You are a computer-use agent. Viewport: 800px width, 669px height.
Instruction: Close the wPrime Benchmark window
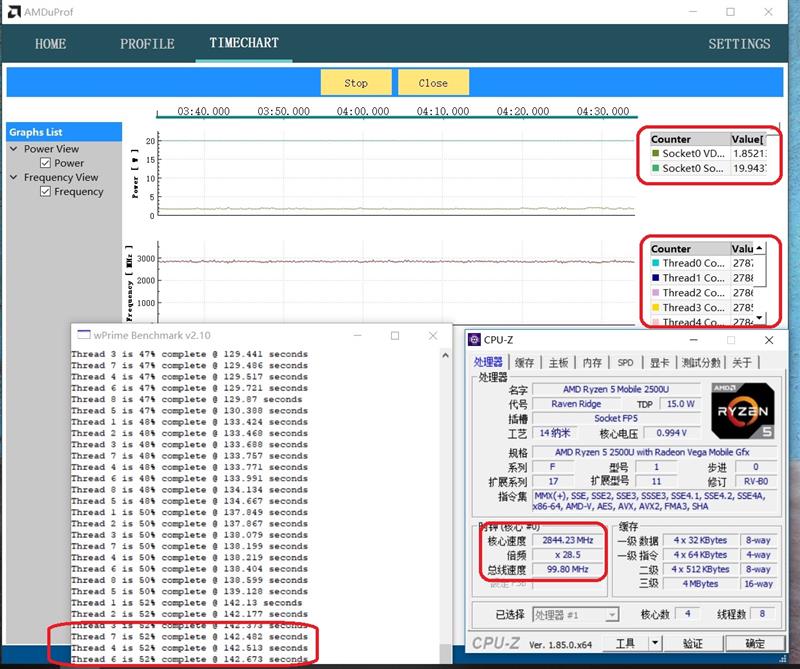click(433, 335)
